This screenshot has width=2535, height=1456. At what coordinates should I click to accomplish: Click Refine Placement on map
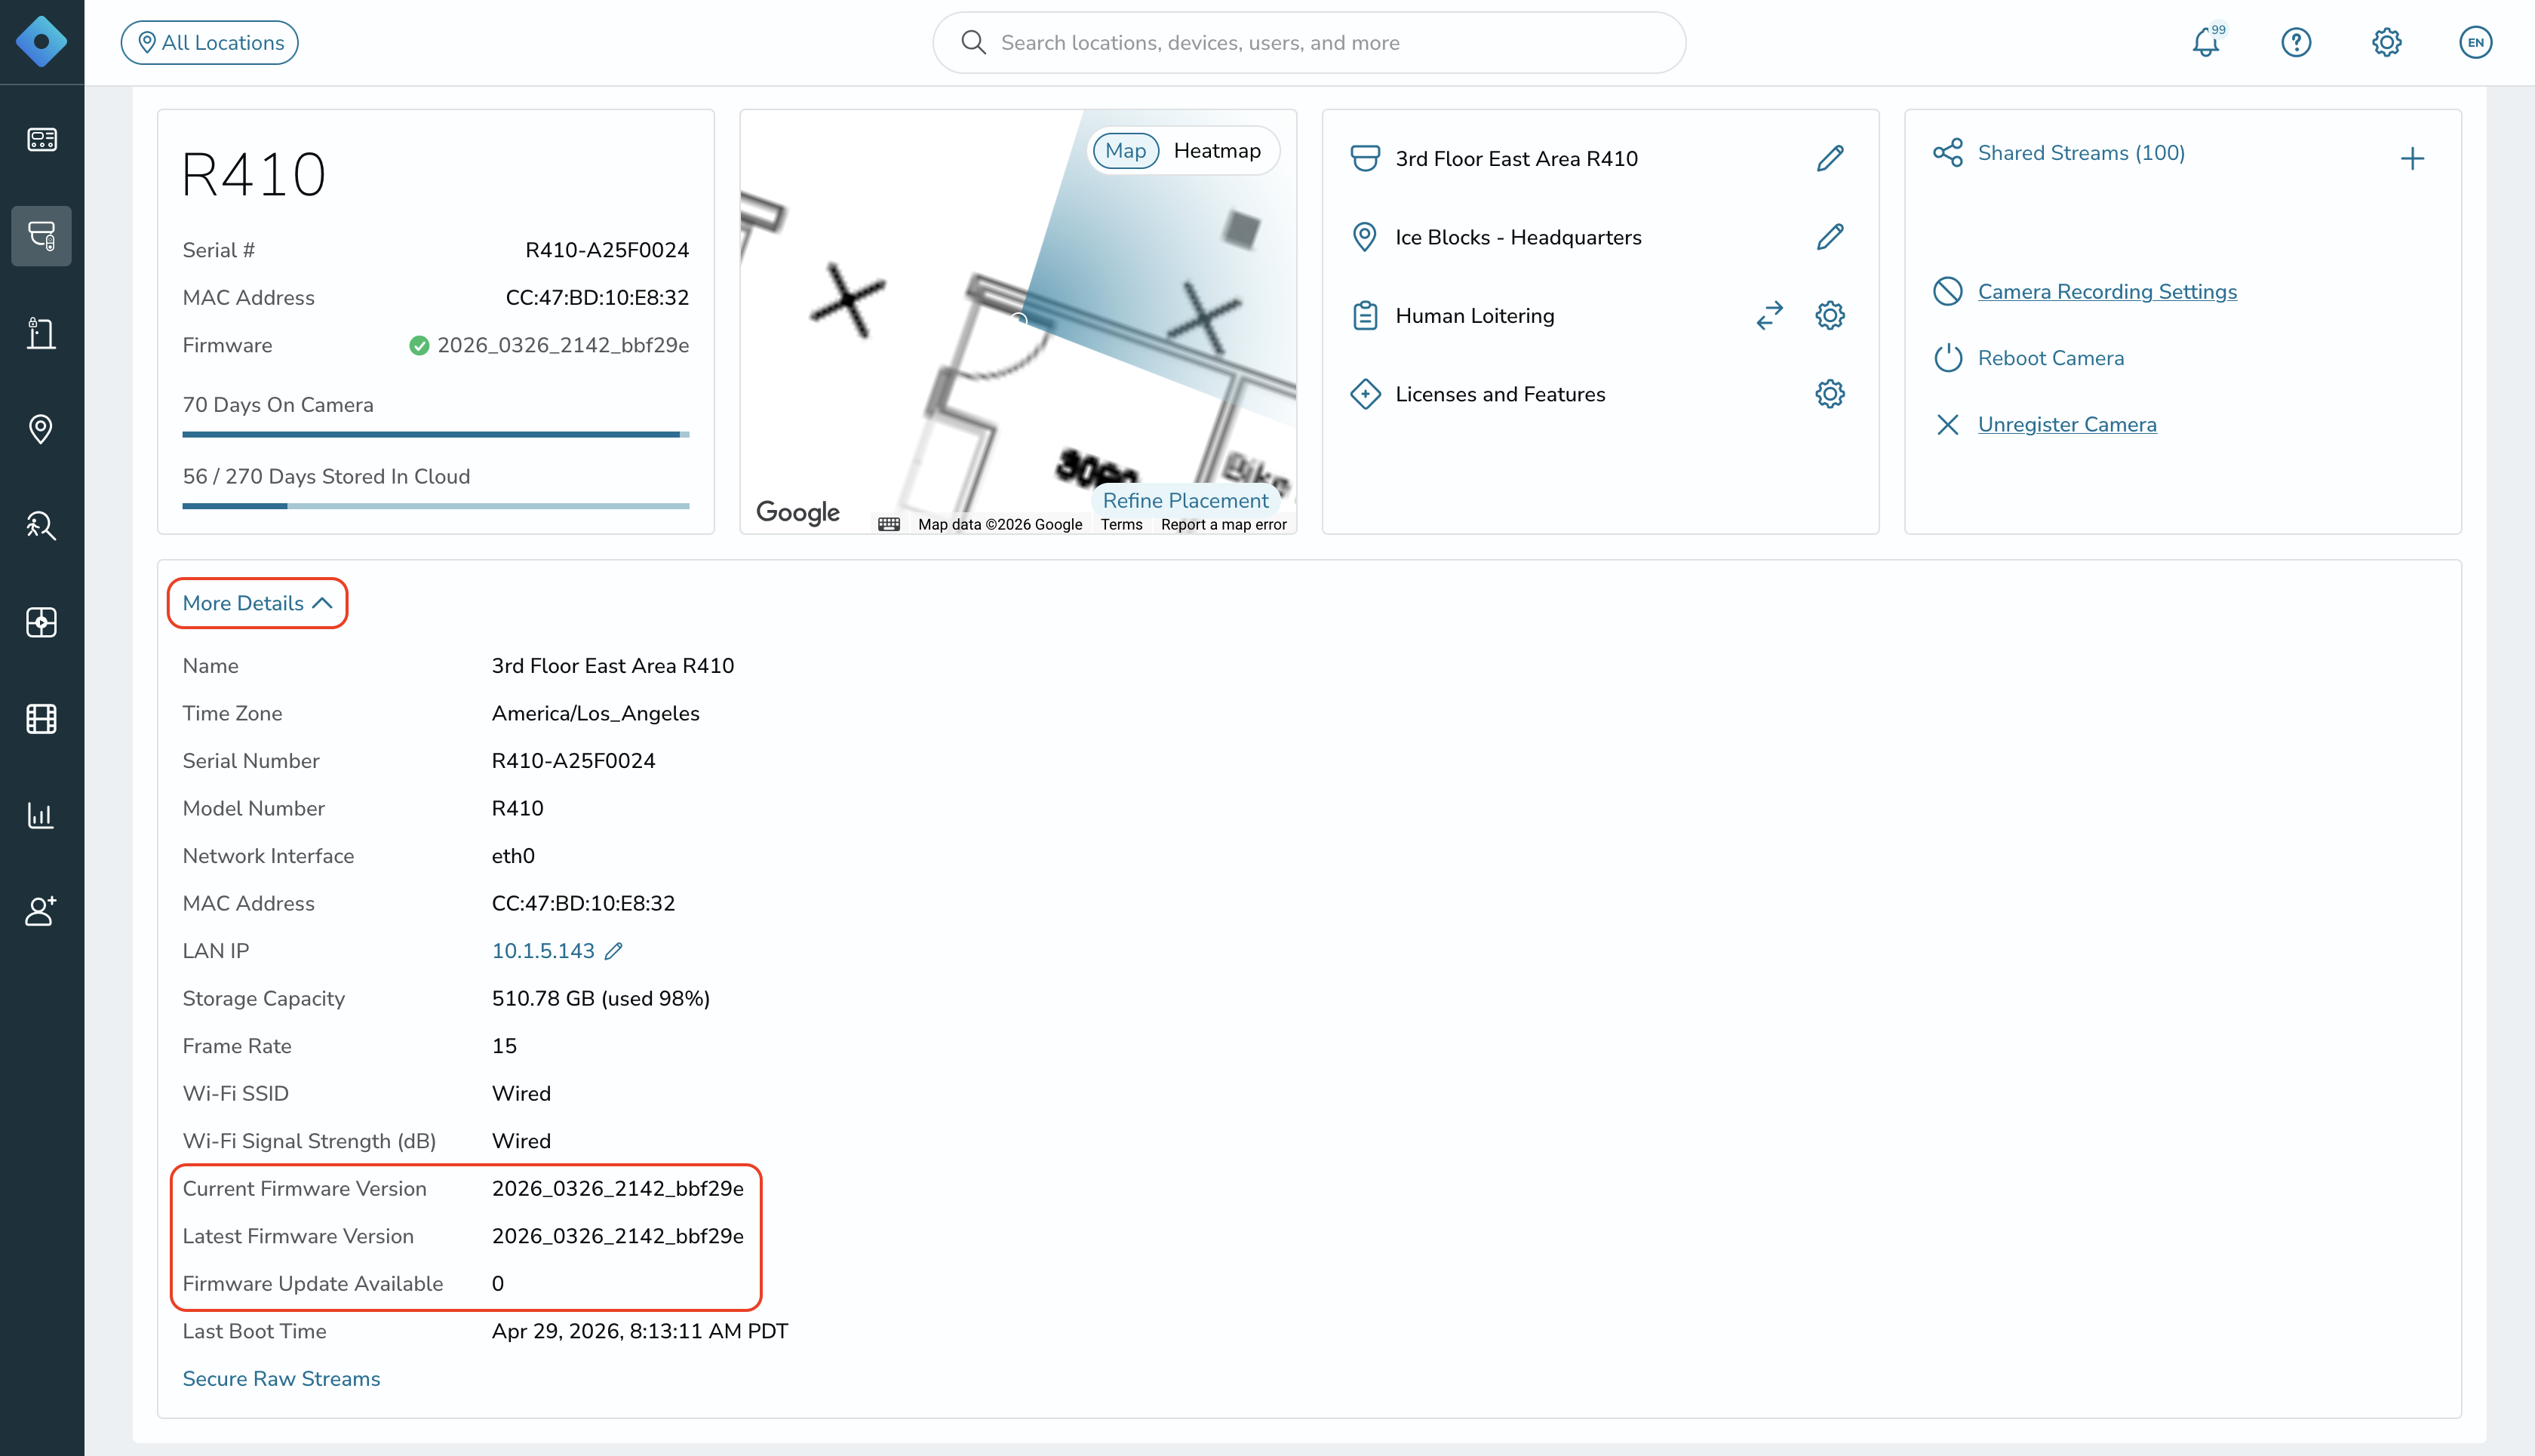click(1185, 501)
